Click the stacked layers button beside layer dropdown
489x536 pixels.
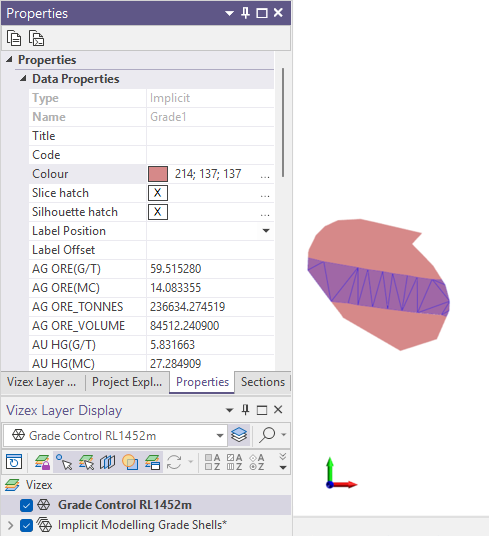coord(239,435)
